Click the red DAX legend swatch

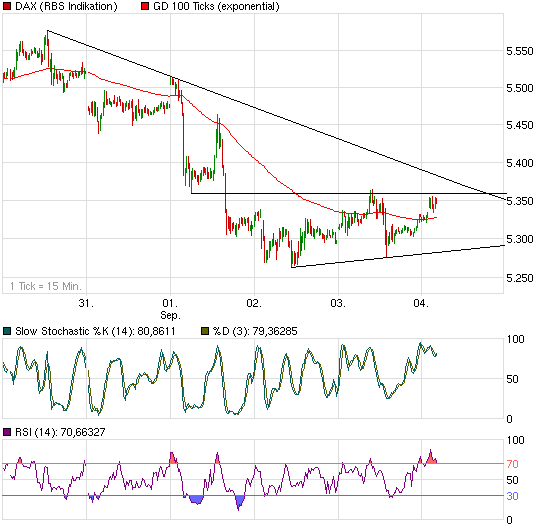tap(7, 6)
